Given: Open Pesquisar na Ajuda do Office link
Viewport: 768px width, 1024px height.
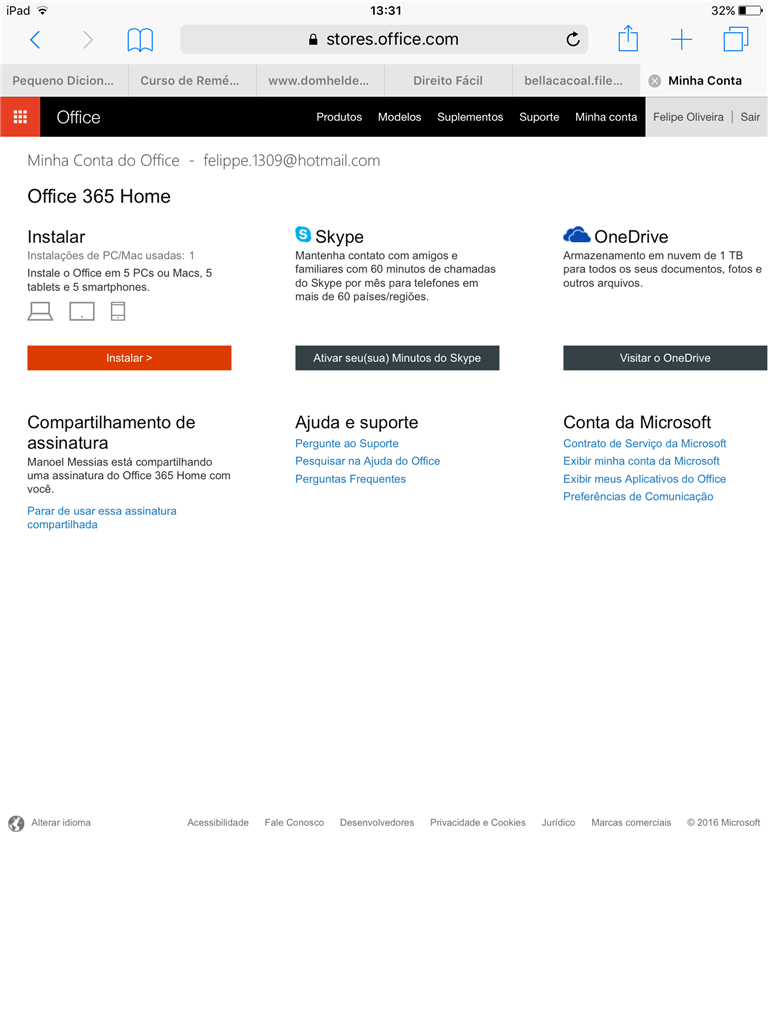Looking at the screenshot, I should point(368,461).
